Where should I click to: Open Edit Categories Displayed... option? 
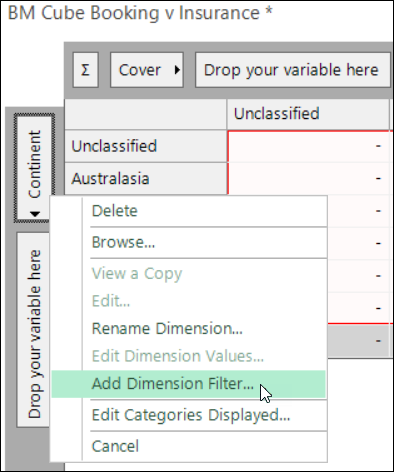pos(189,415)
